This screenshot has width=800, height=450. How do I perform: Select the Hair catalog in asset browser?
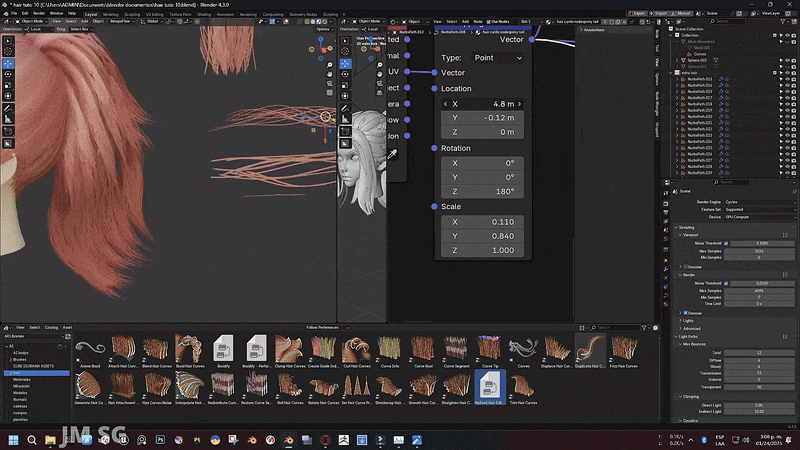(x=37, y=373)
